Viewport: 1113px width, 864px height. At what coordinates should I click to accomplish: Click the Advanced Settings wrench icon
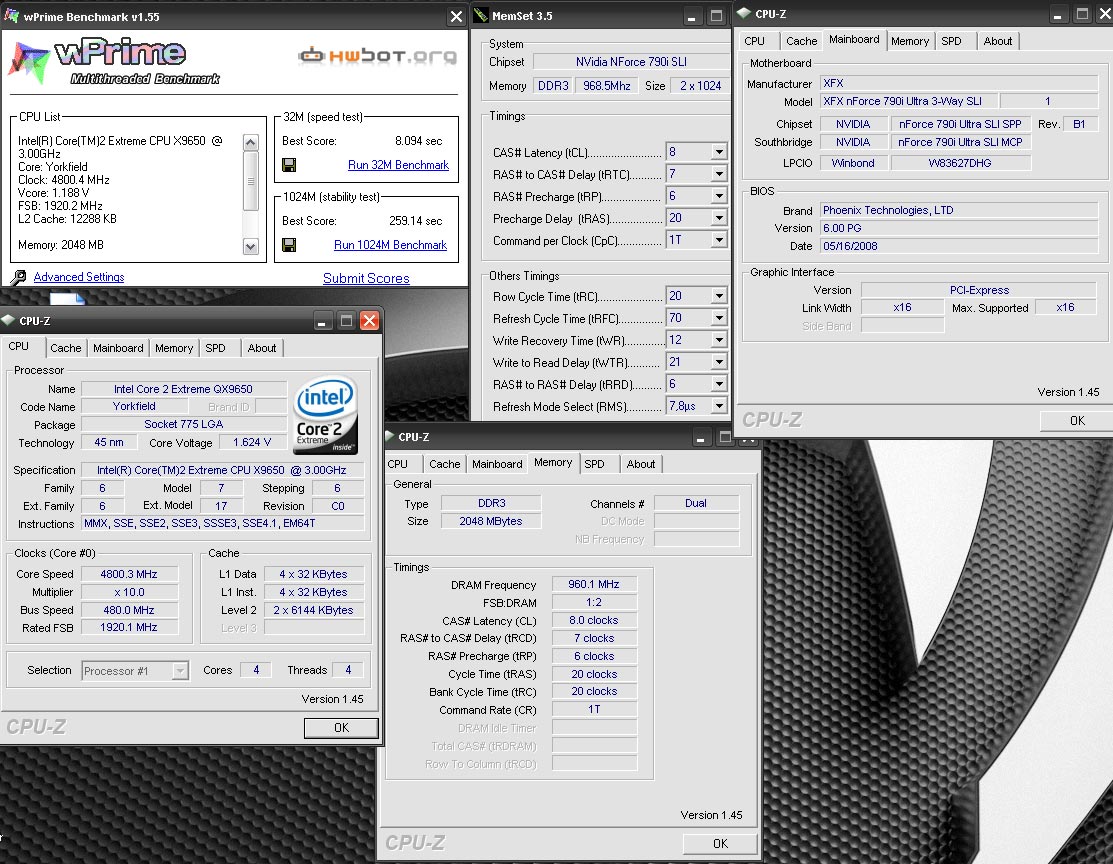[x=18, y=277]
